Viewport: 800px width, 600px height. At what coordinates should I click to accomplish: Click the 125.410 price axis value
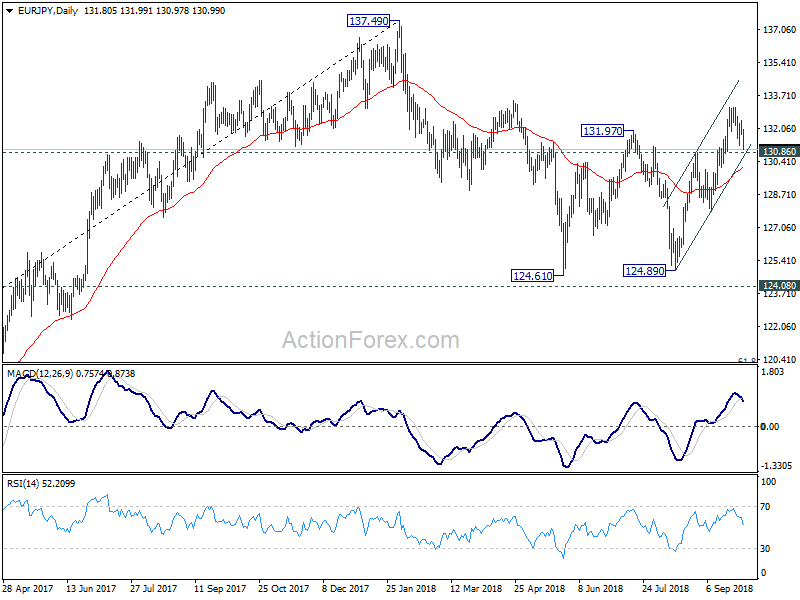[x=779, y=261]
